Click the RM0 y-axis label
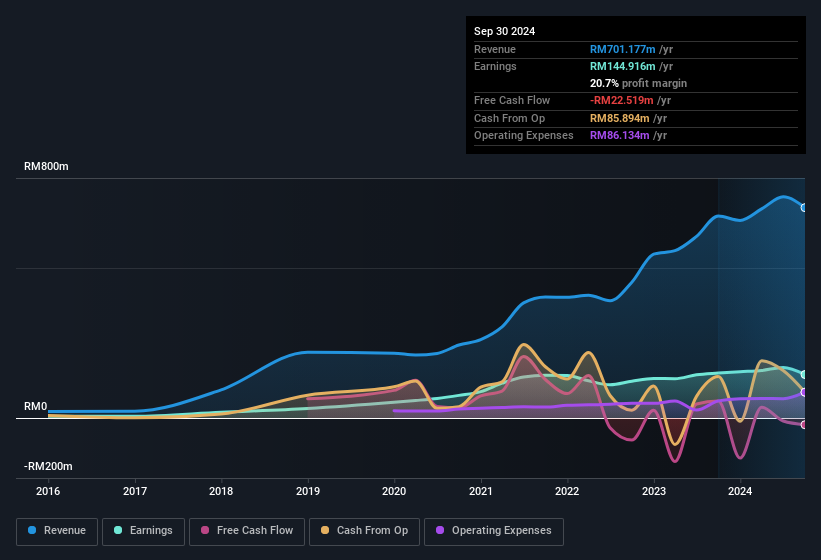Viewport: 821px width, 560px height. [36, 407]
